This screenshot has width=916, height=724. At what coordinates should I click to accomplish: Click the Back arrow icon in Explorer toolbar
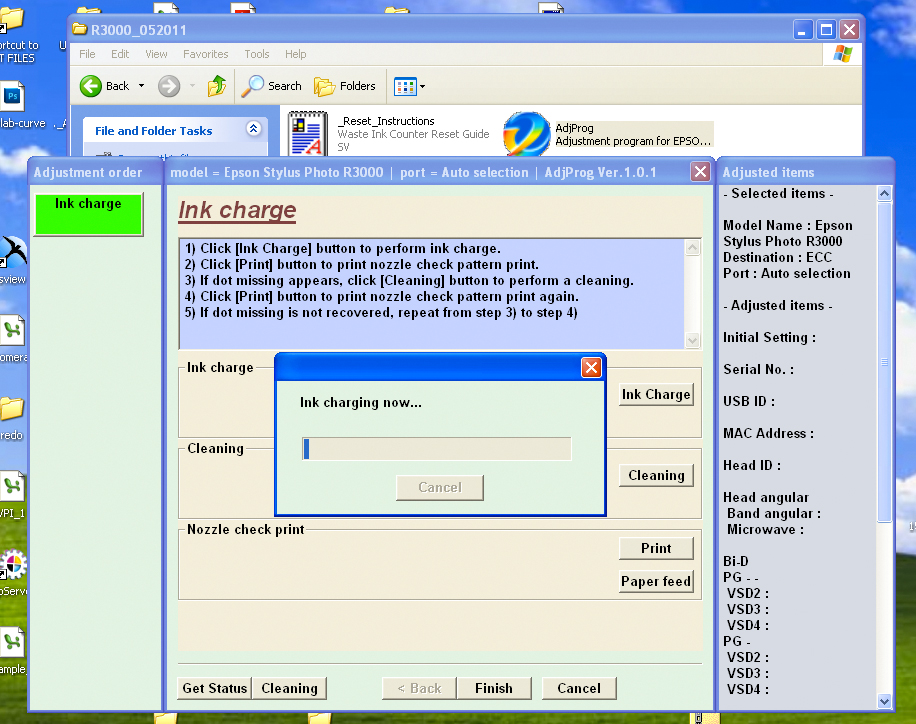tap(92, 86)
